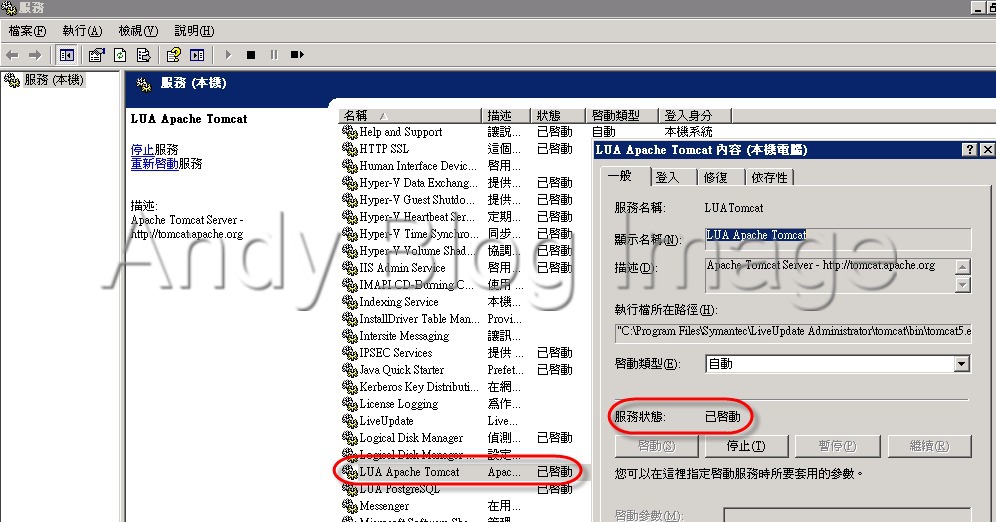Click the Start service play icon

point(228,55)
